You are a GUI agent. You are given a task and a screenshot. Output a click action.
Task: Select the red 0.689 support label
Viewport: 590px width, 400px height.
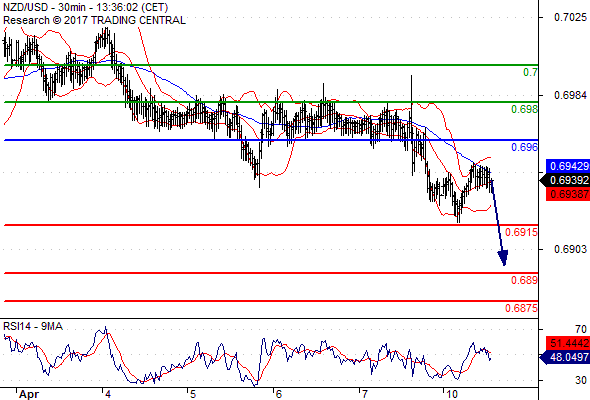pos(525,280)
